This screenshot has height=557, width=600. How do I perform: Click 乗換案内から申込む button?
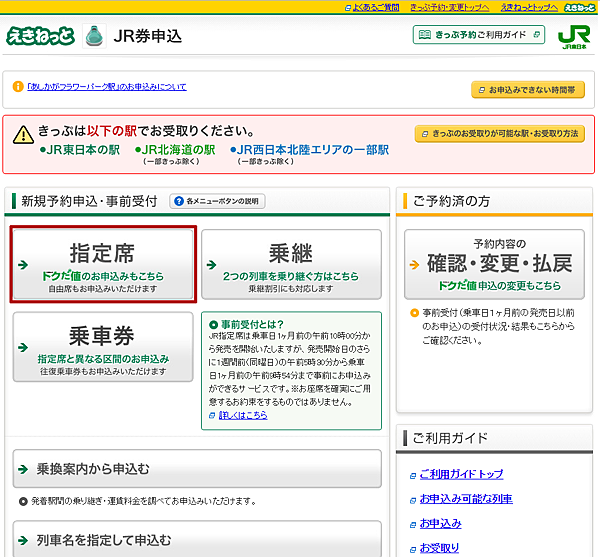point(197,469)
